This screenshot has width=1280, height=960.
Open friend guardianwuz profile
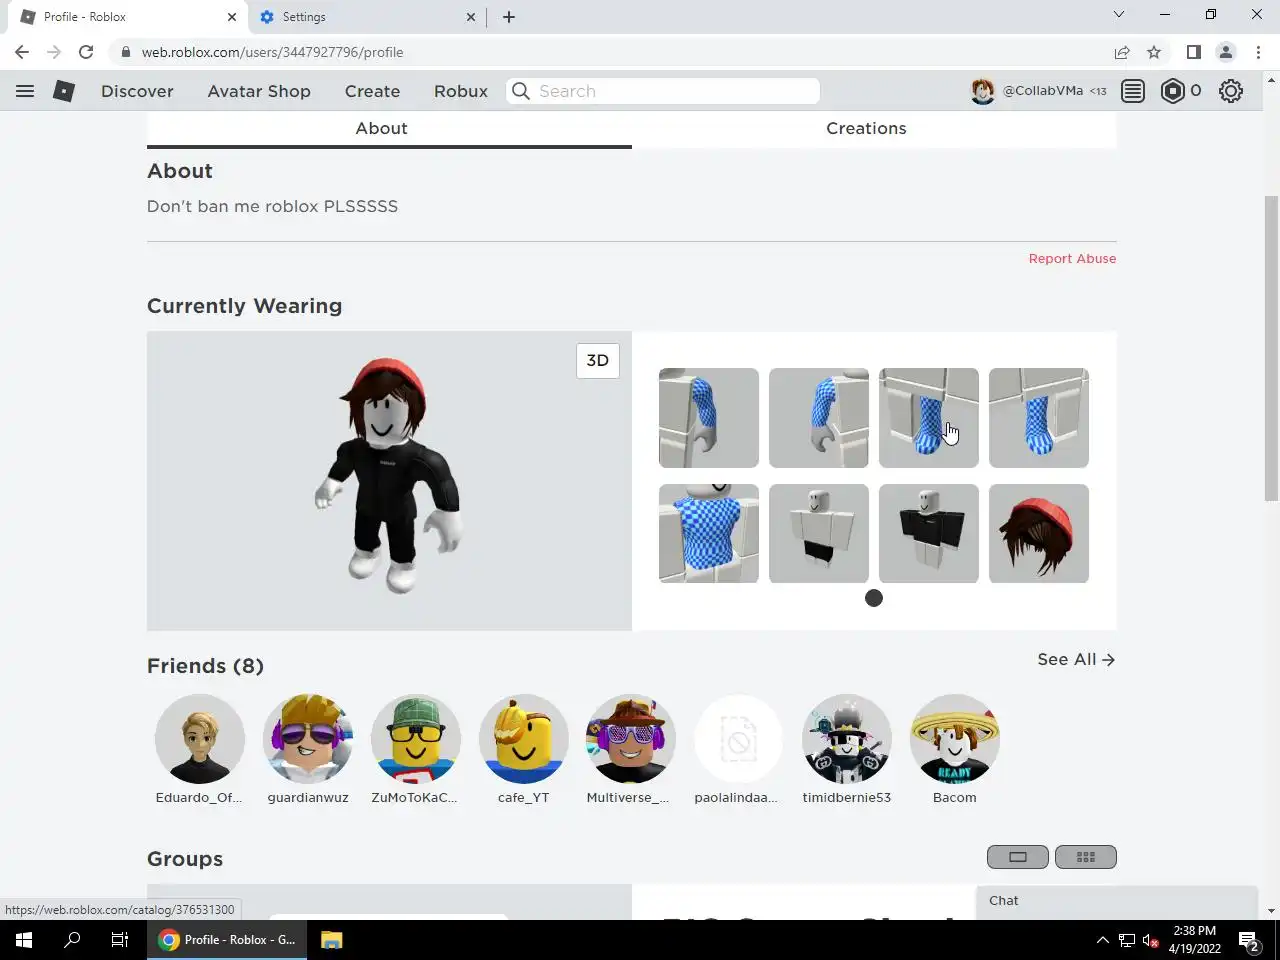click(x=308, y=739)
